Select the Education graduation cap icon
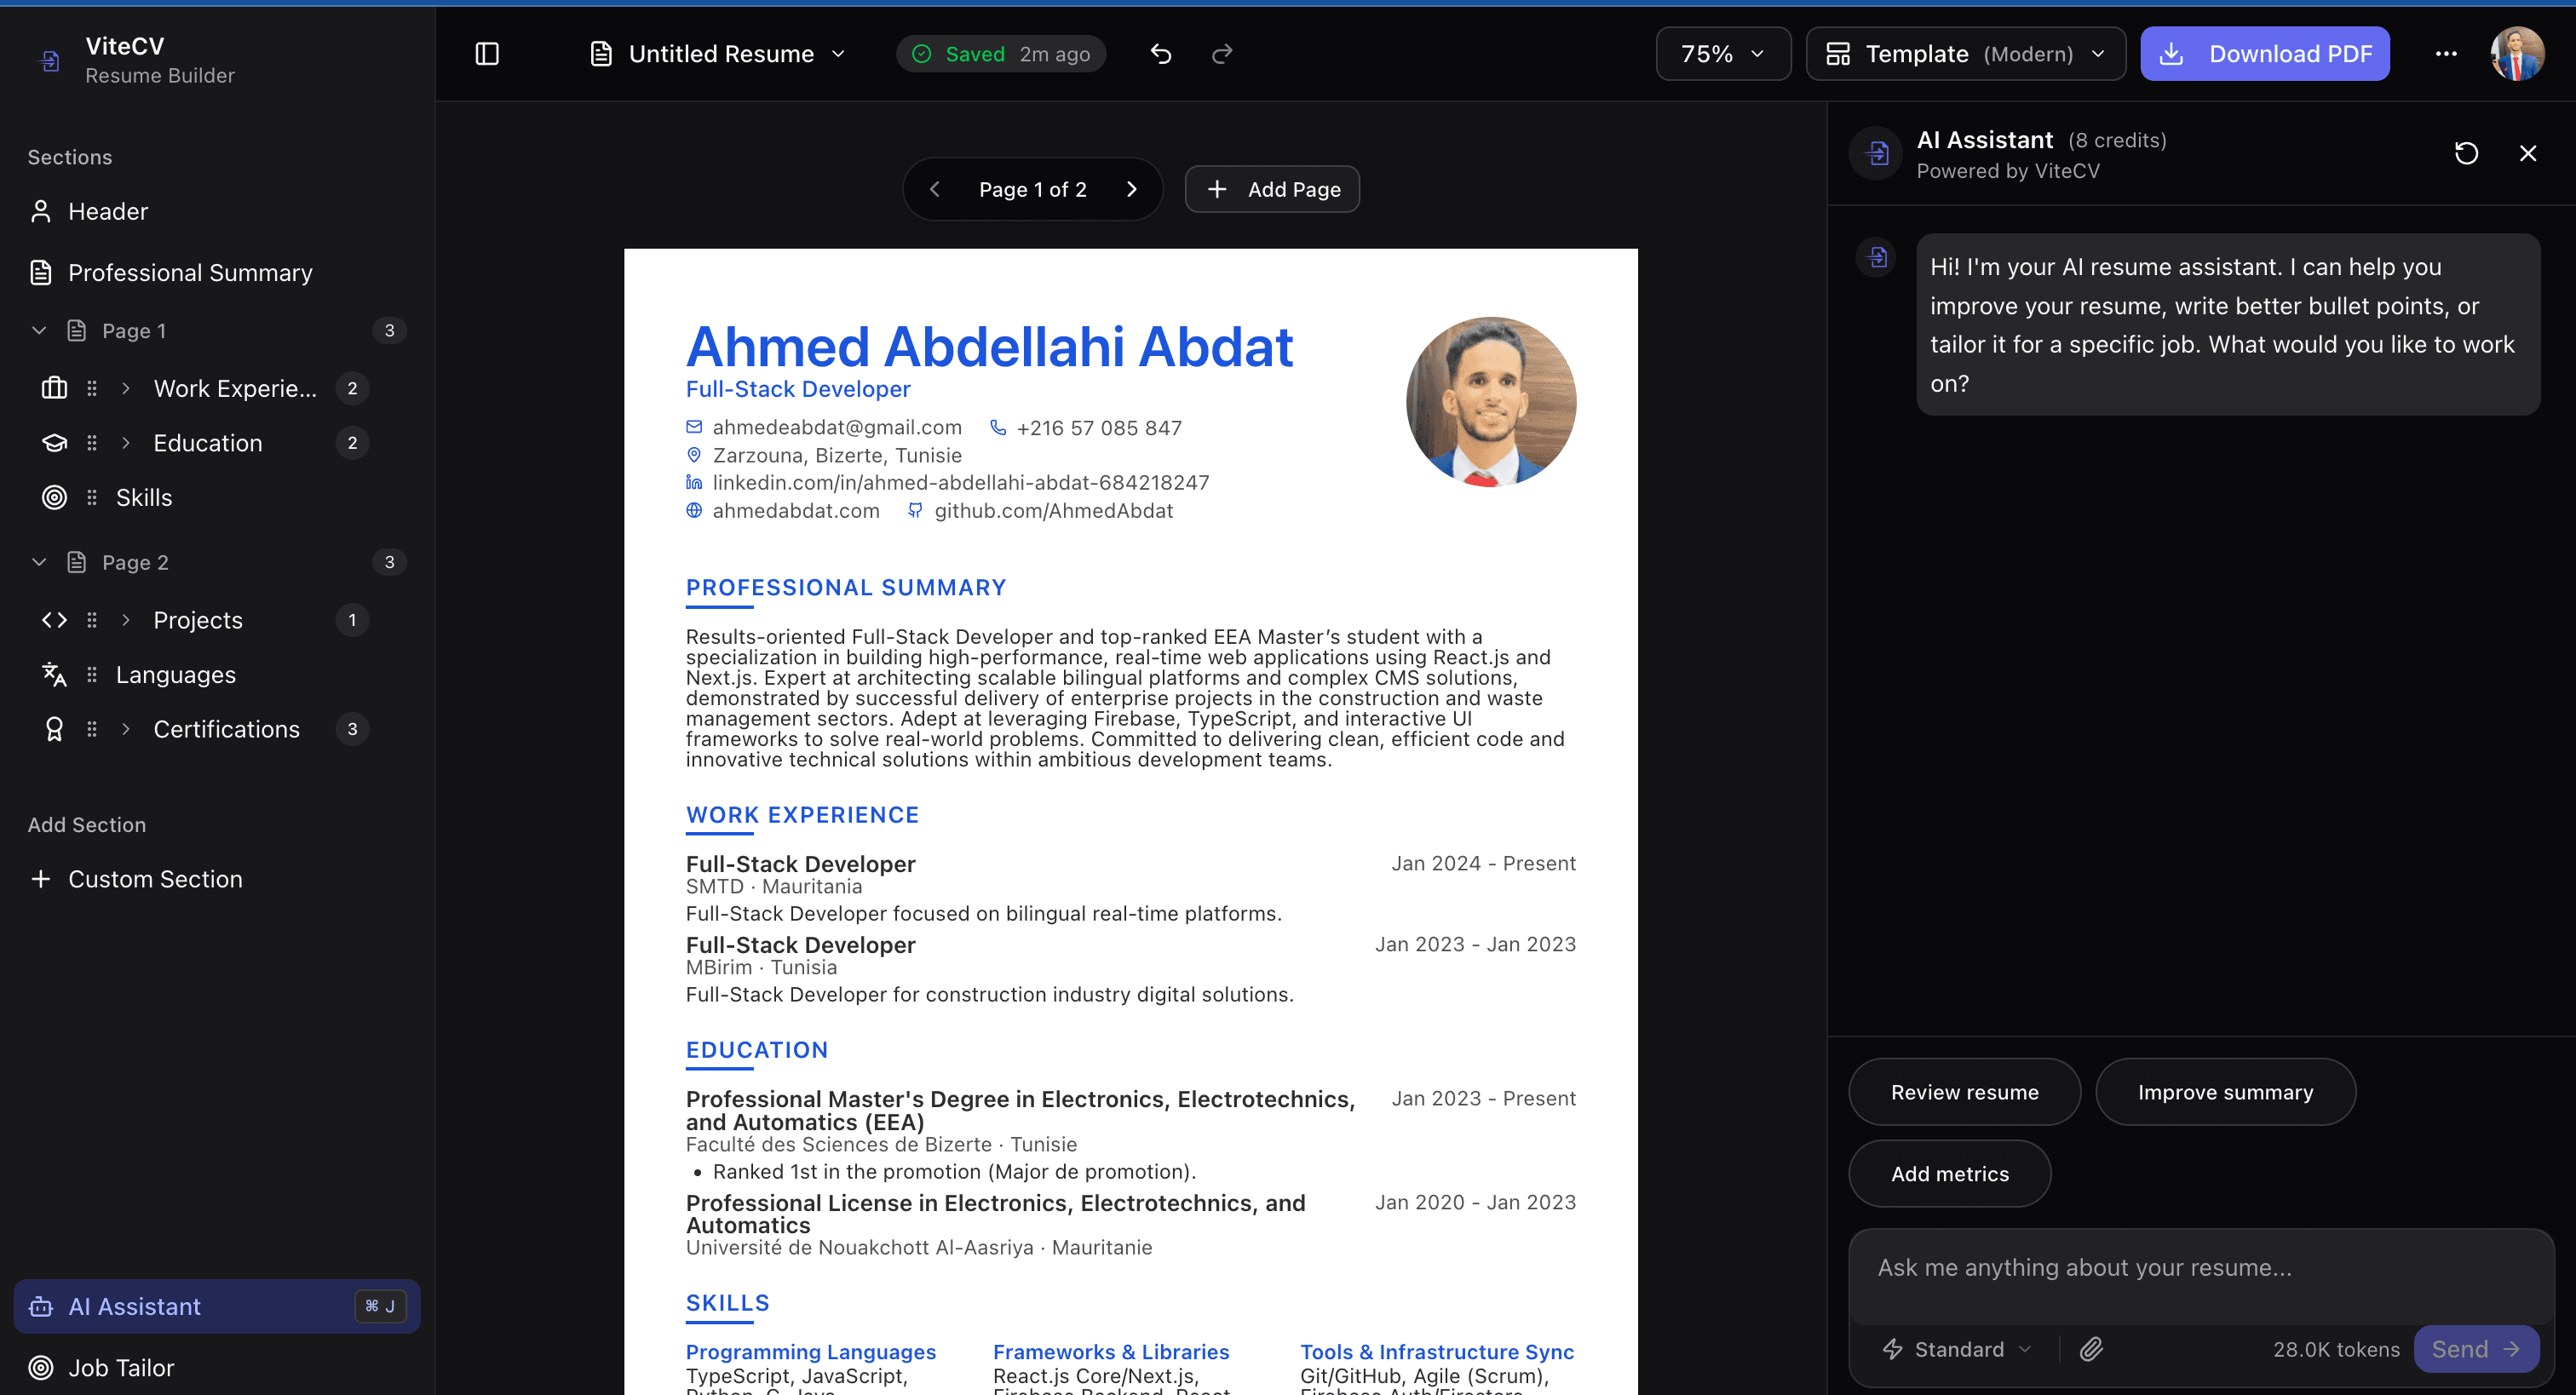 pos(53,442)
